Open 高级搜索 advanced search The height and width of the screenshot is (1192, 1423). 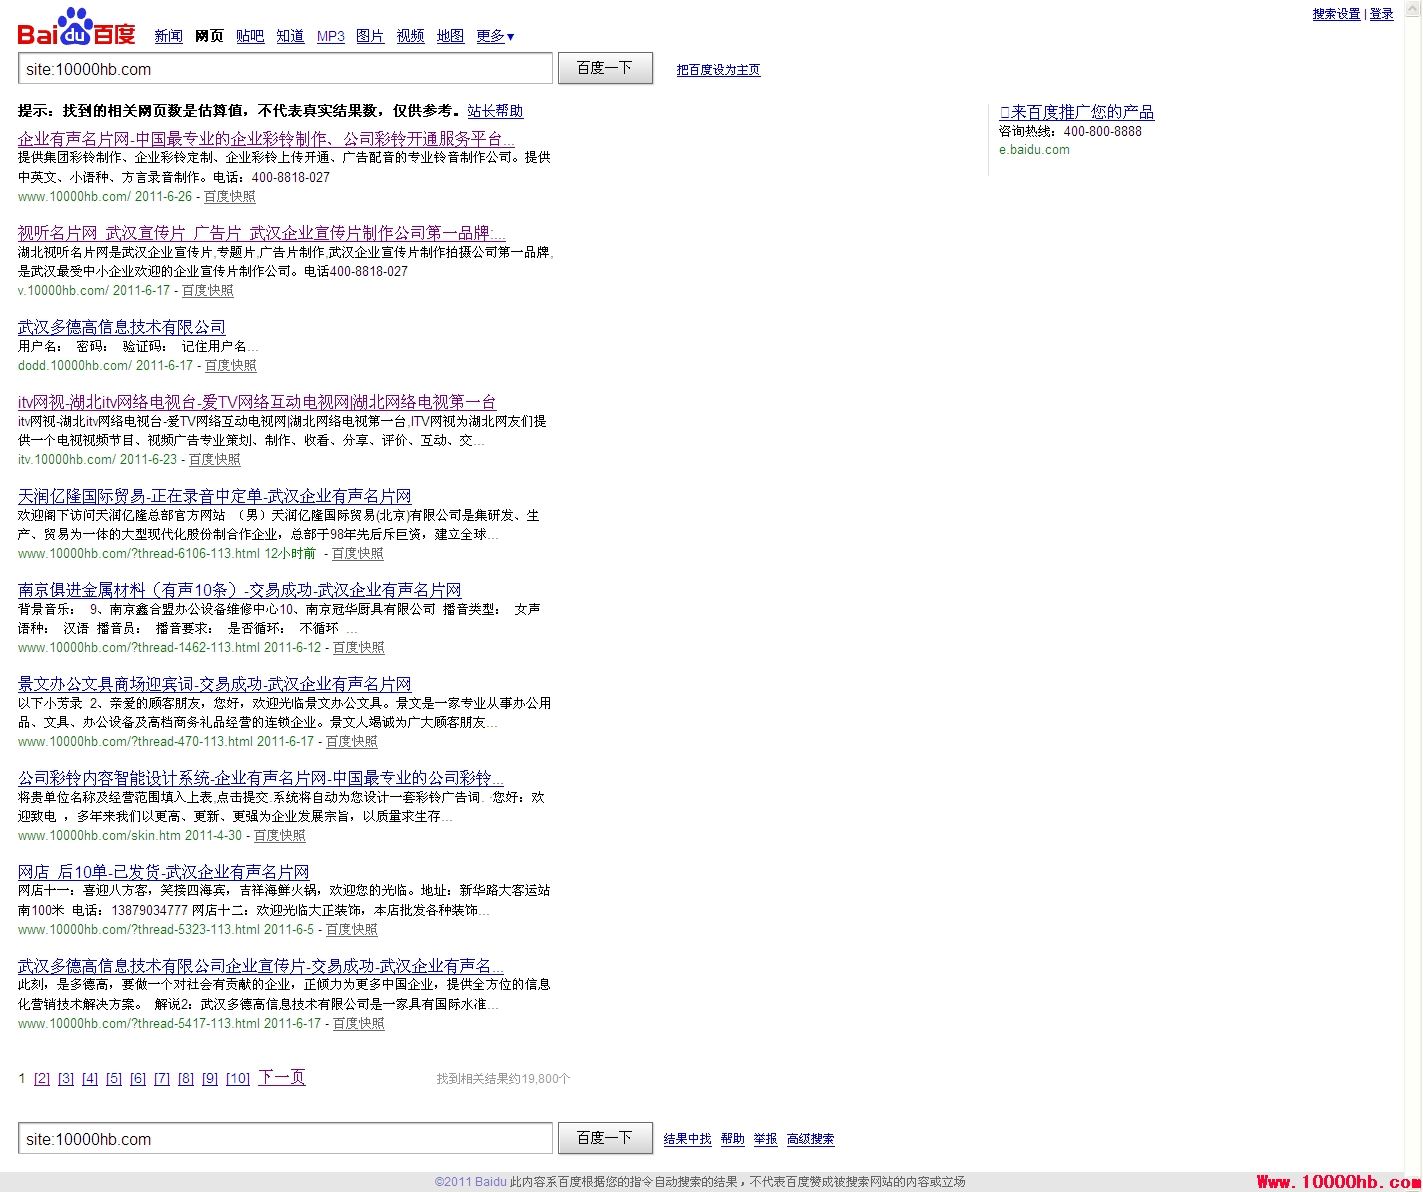click(810, 1139)
